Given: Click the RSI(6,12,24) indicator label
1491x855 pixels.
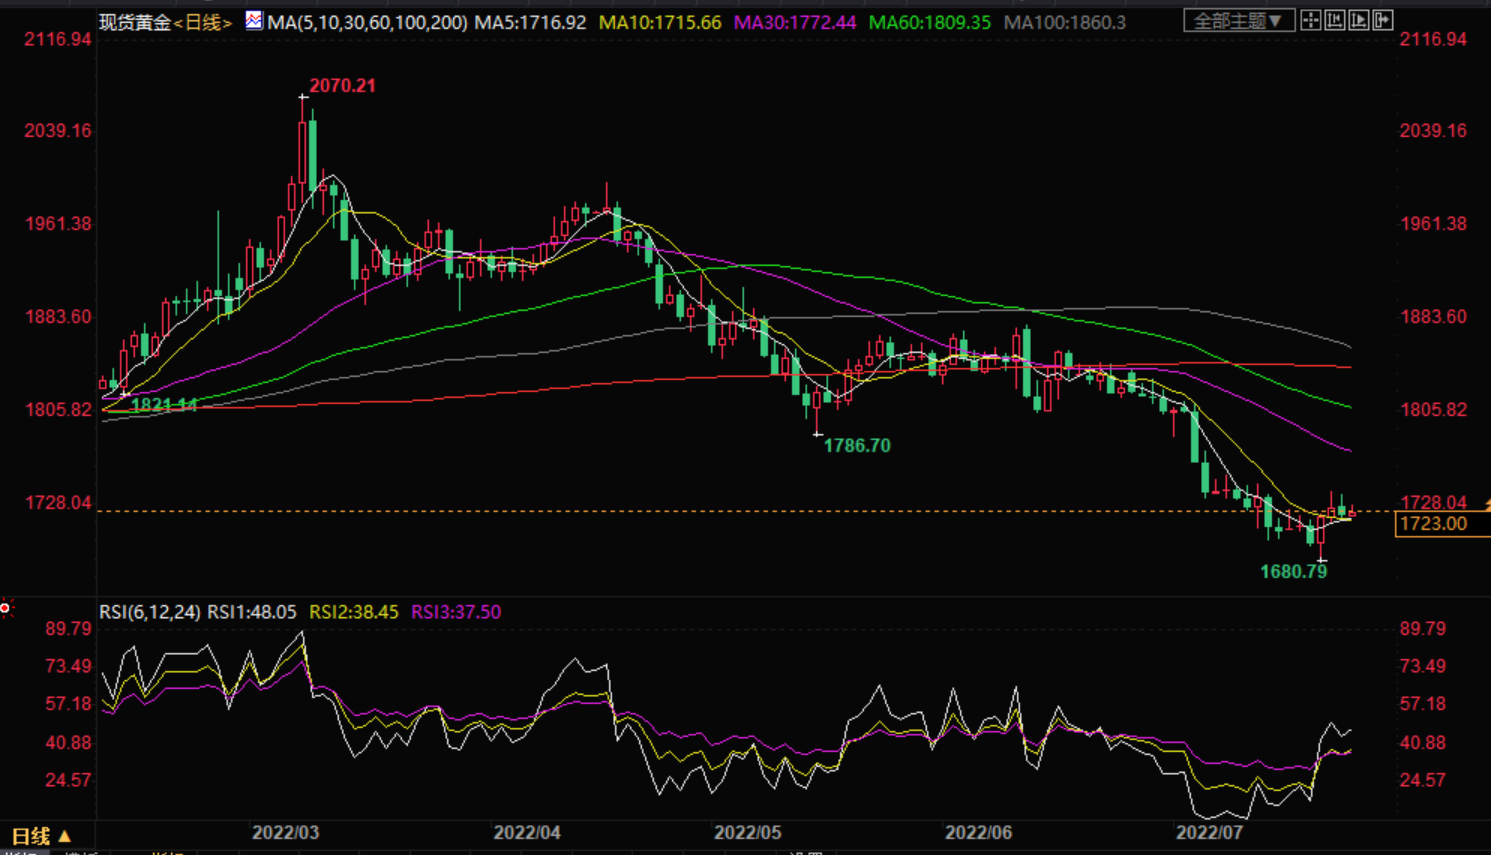Looking at the screenshot, I should click(x=150, y=612).
